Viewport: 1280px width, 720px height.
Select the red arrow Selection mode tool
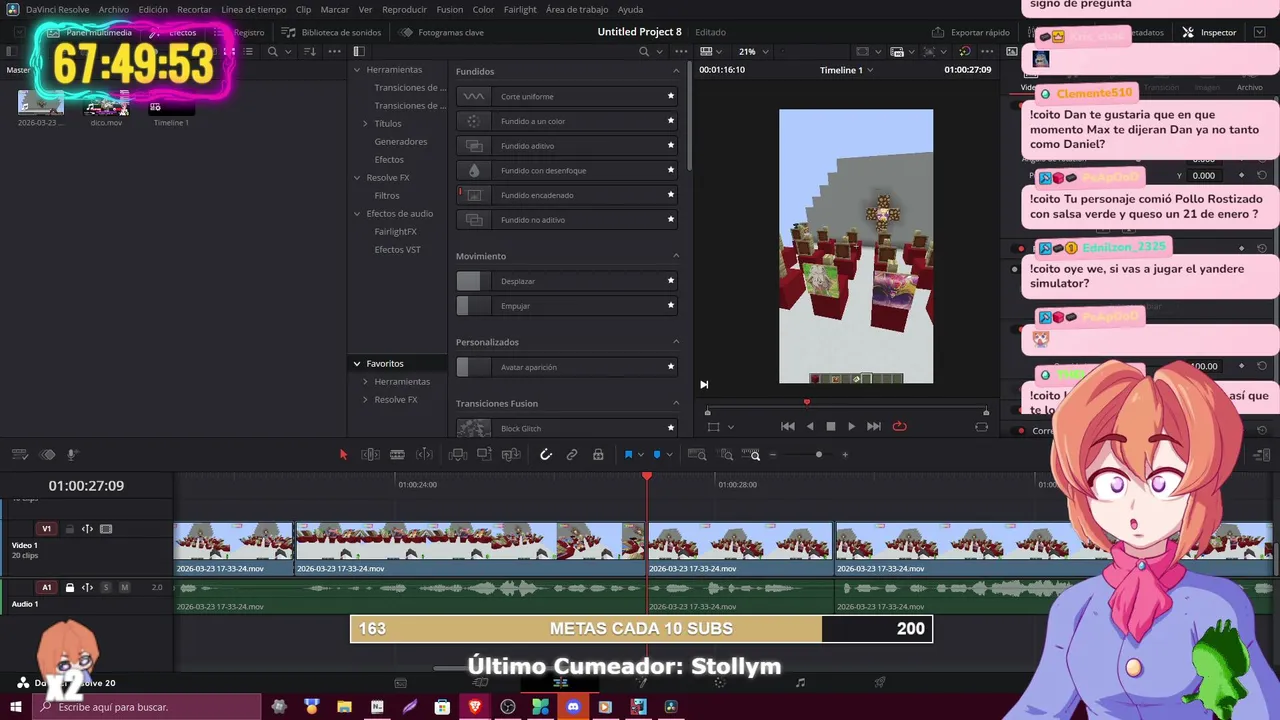pyautogui.click(x=343, y=454)
